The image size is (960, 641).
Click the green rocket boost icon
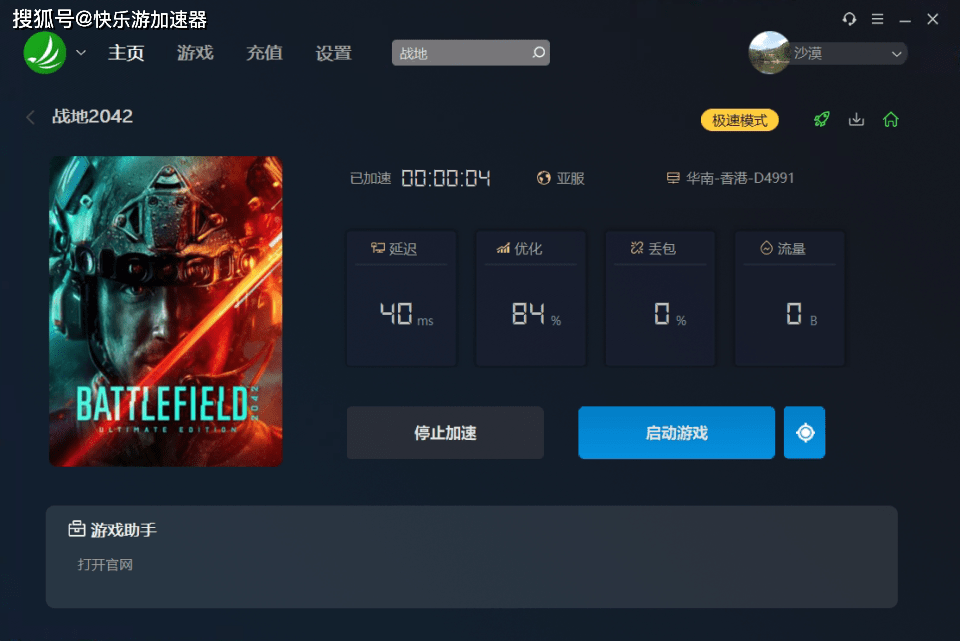(x=822, y=119)
